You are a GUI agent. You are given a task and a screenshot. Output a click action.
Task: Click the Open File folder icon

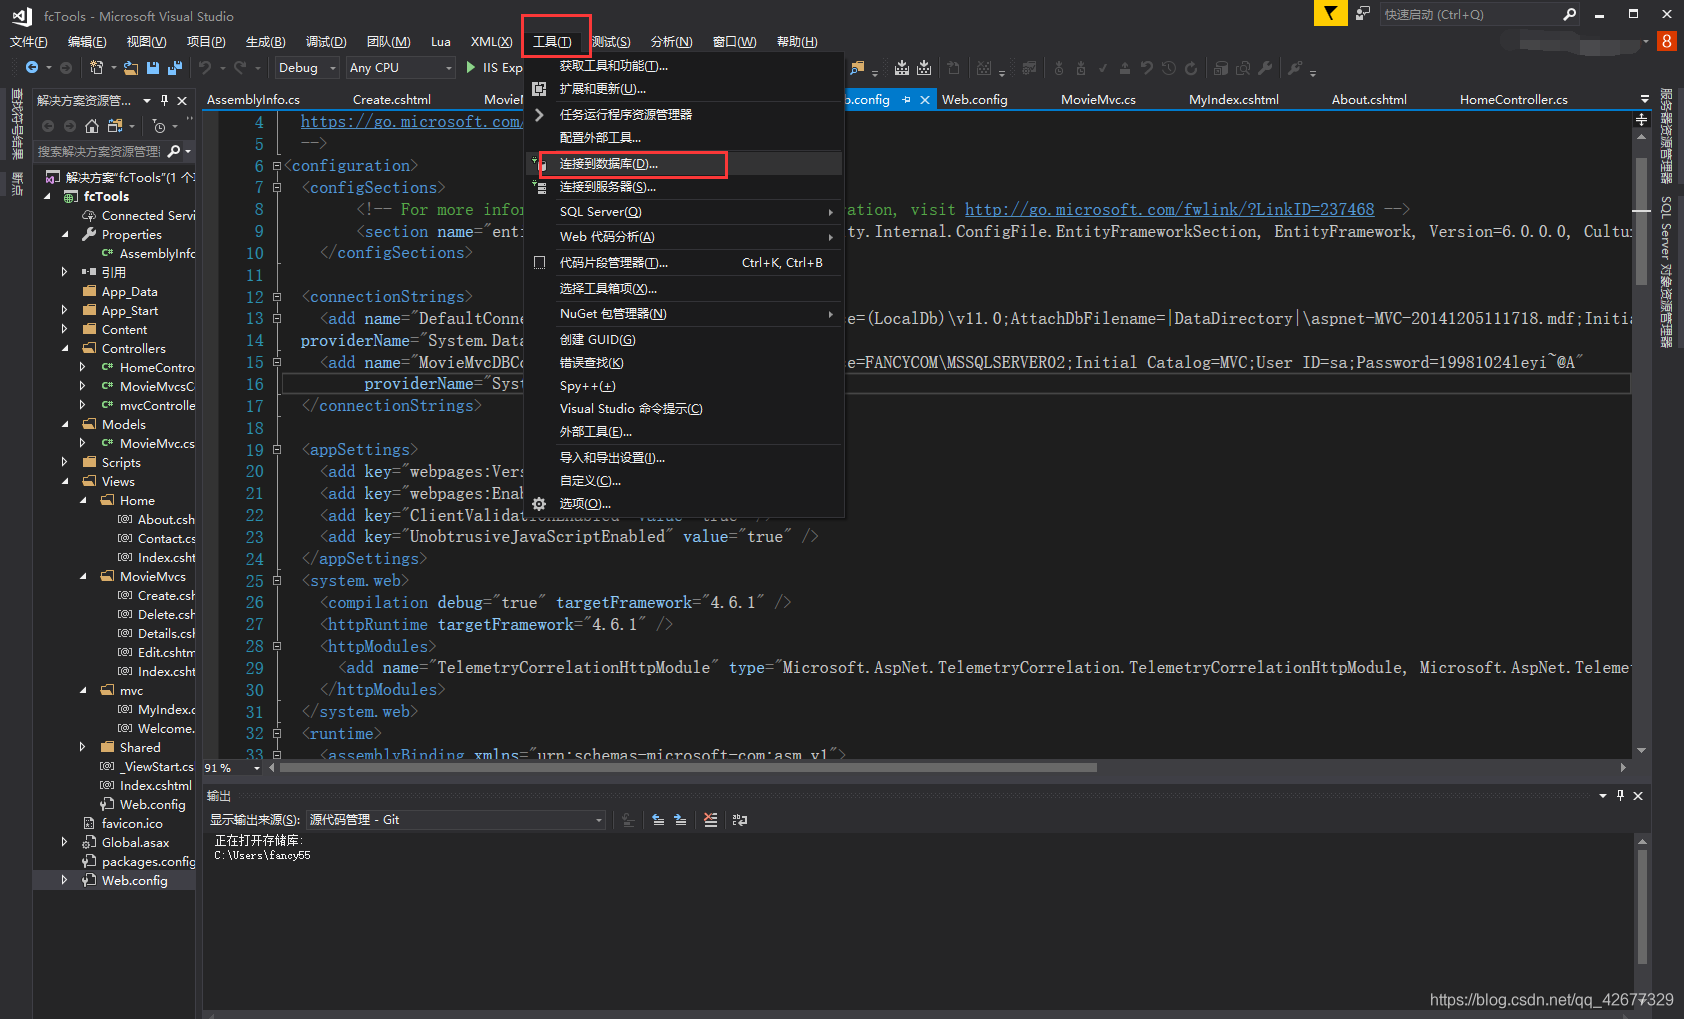131,67
